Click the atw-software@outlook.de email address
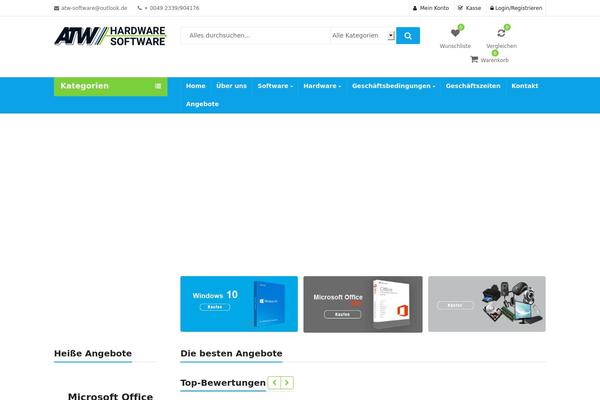Viewport: 600px width, 400px height. tap(94, 8)
